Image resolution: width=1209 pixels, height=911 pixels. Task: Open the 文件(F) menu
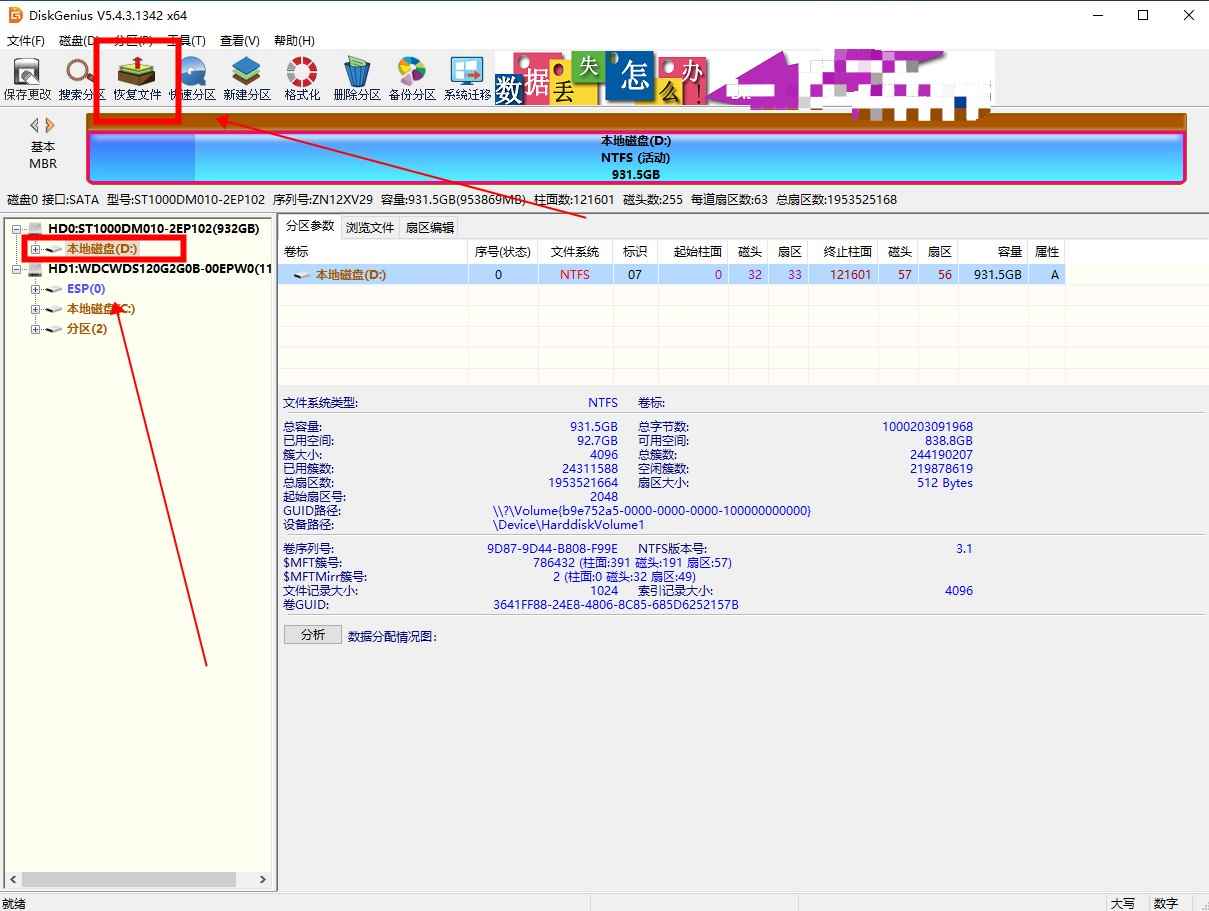click(x=26, y=41)
